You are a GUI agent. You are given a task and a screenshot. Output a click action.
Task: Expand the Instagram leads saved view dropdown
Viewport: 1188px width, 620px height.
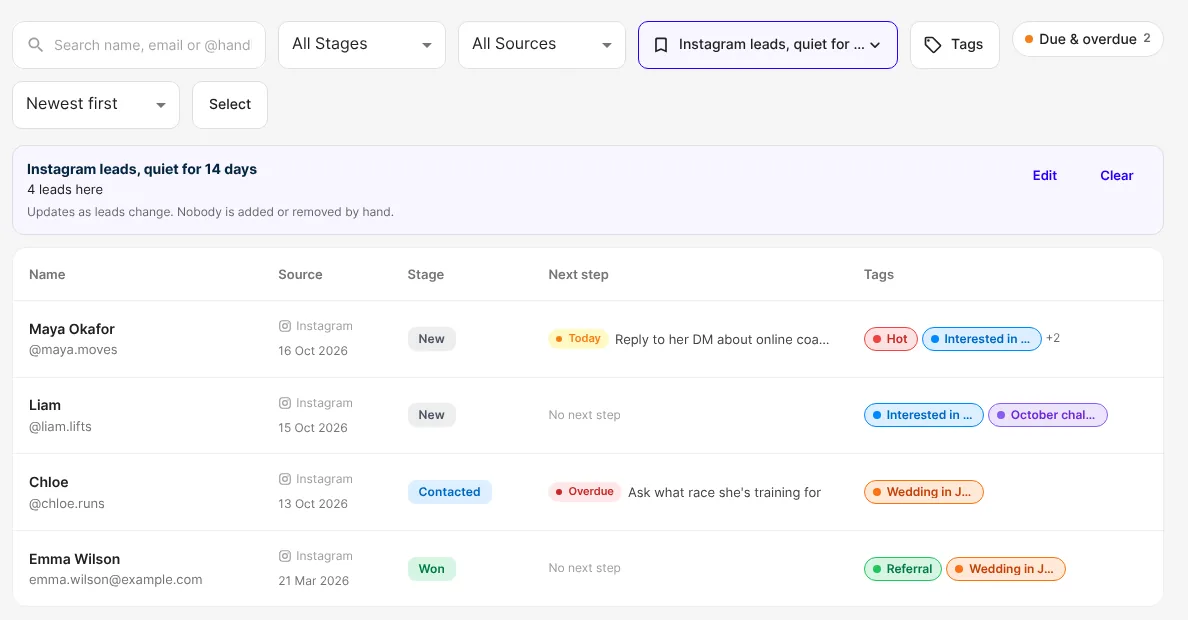coord(768,45)
